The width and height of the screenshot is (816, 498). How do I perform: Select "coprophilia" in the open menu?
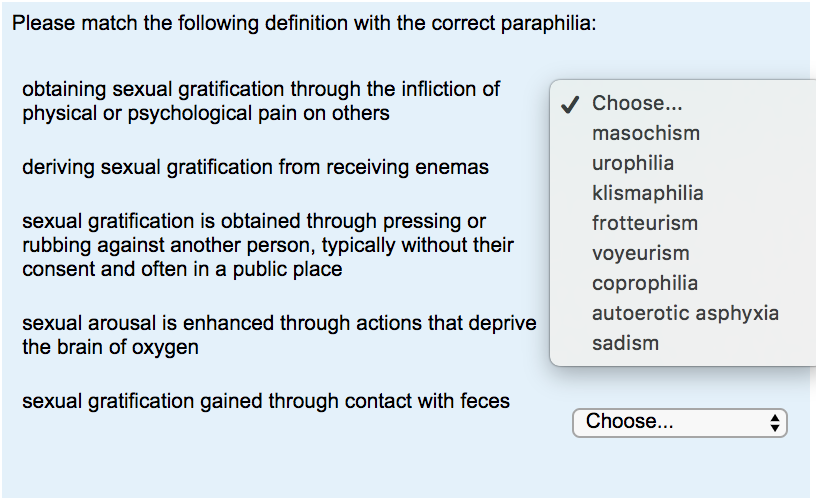[644, 283]
